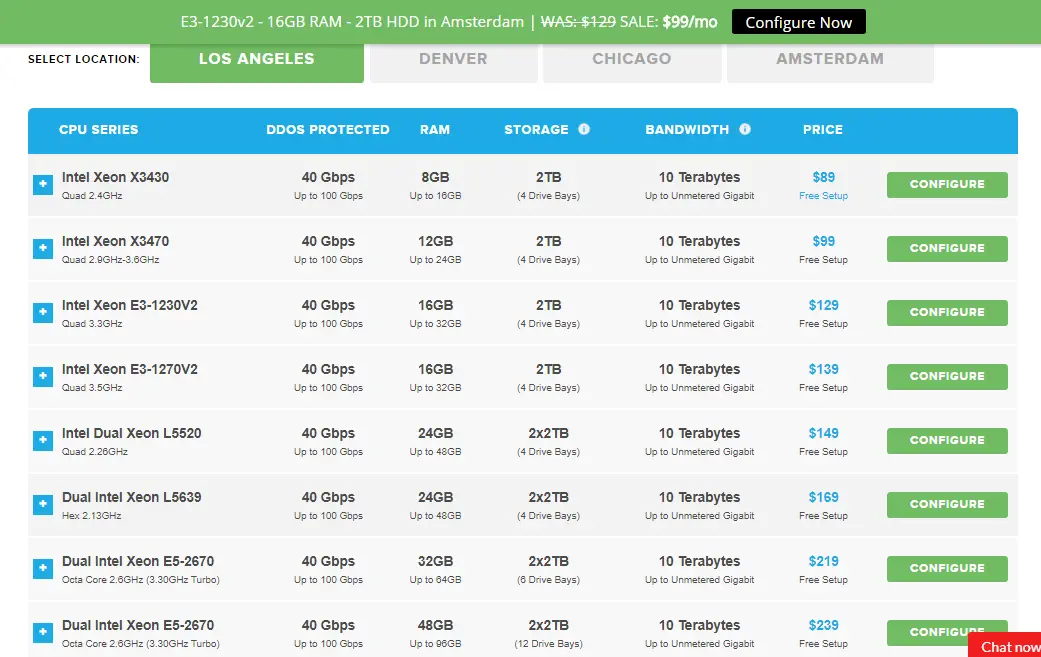The image size is (1041, 657).
Task: Configure the $169 Dual Xeon L5639 server
Action: click(947, 504)
